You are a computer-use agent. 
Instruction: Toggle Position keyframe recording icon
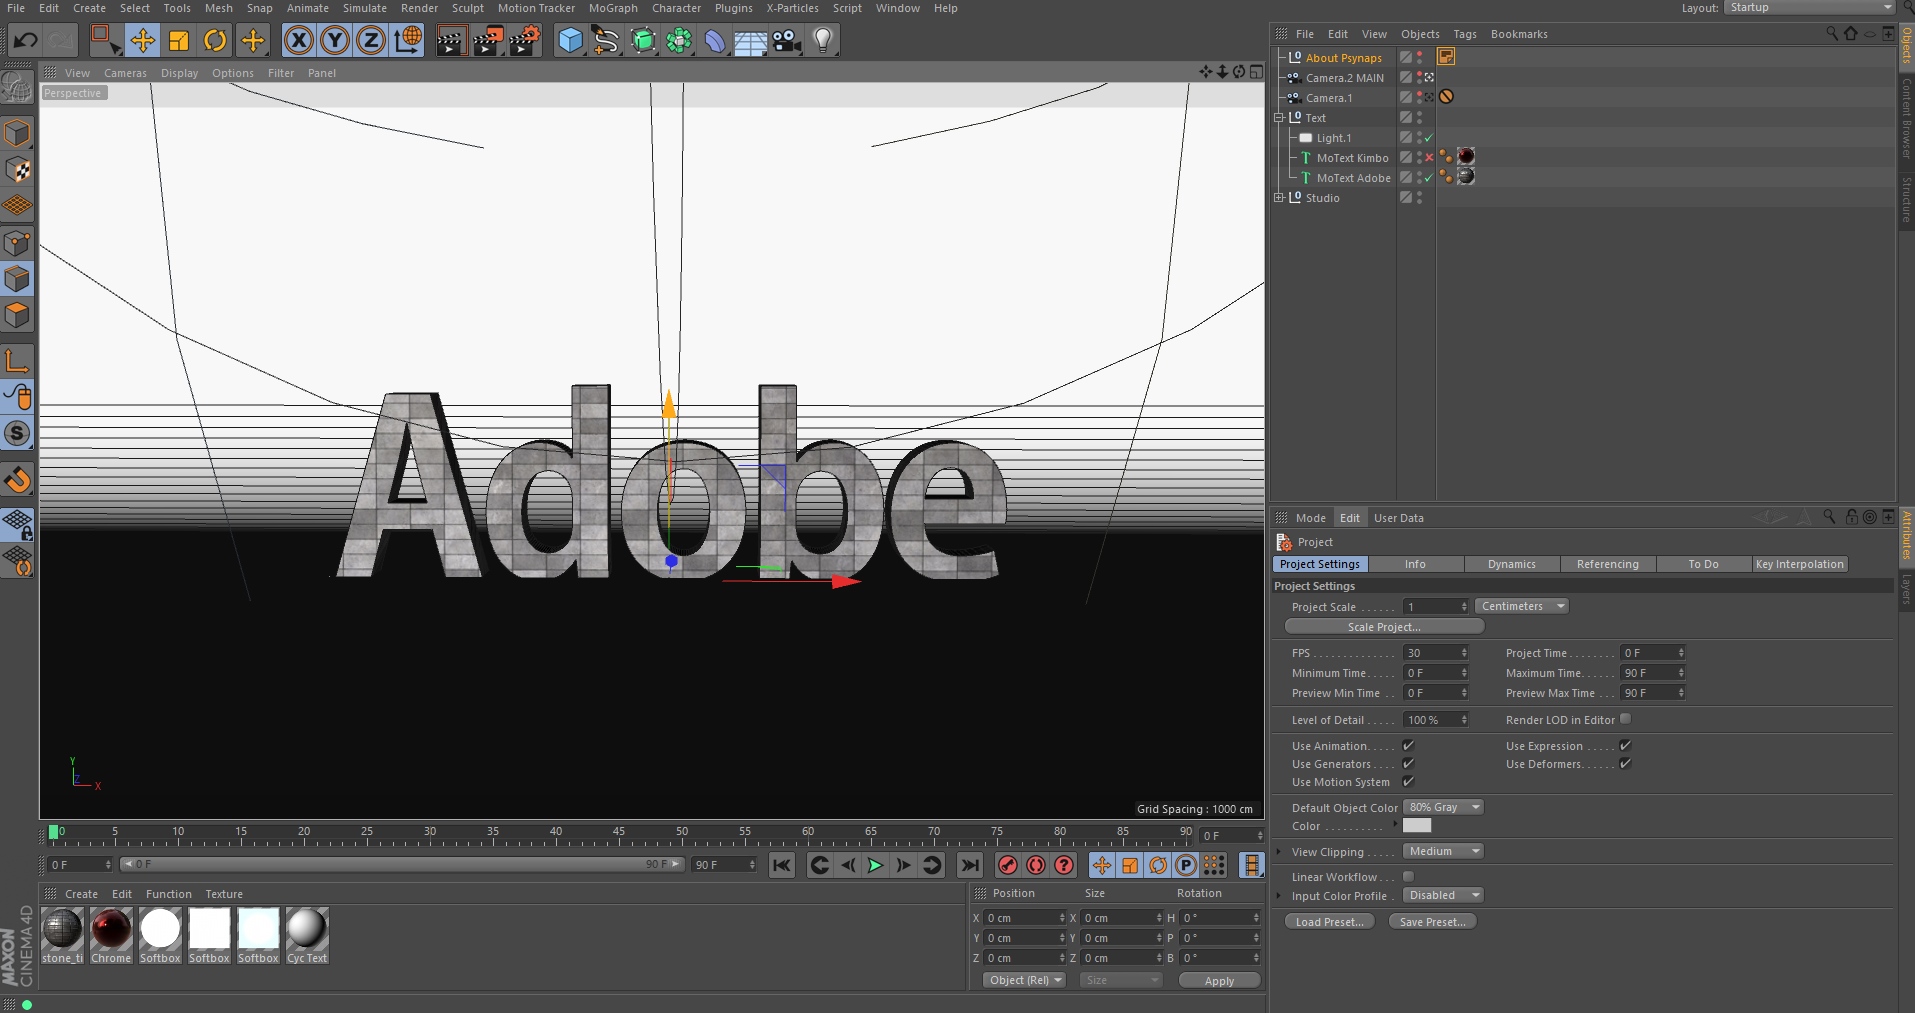pos(1102,866)
